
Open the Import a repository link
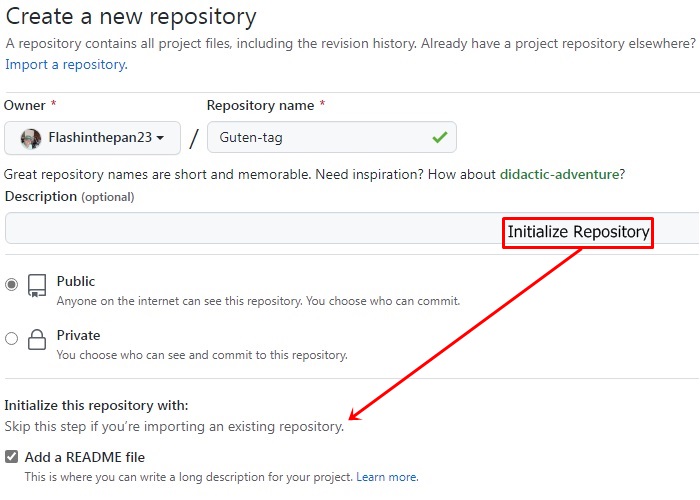(x=66, y=65)
